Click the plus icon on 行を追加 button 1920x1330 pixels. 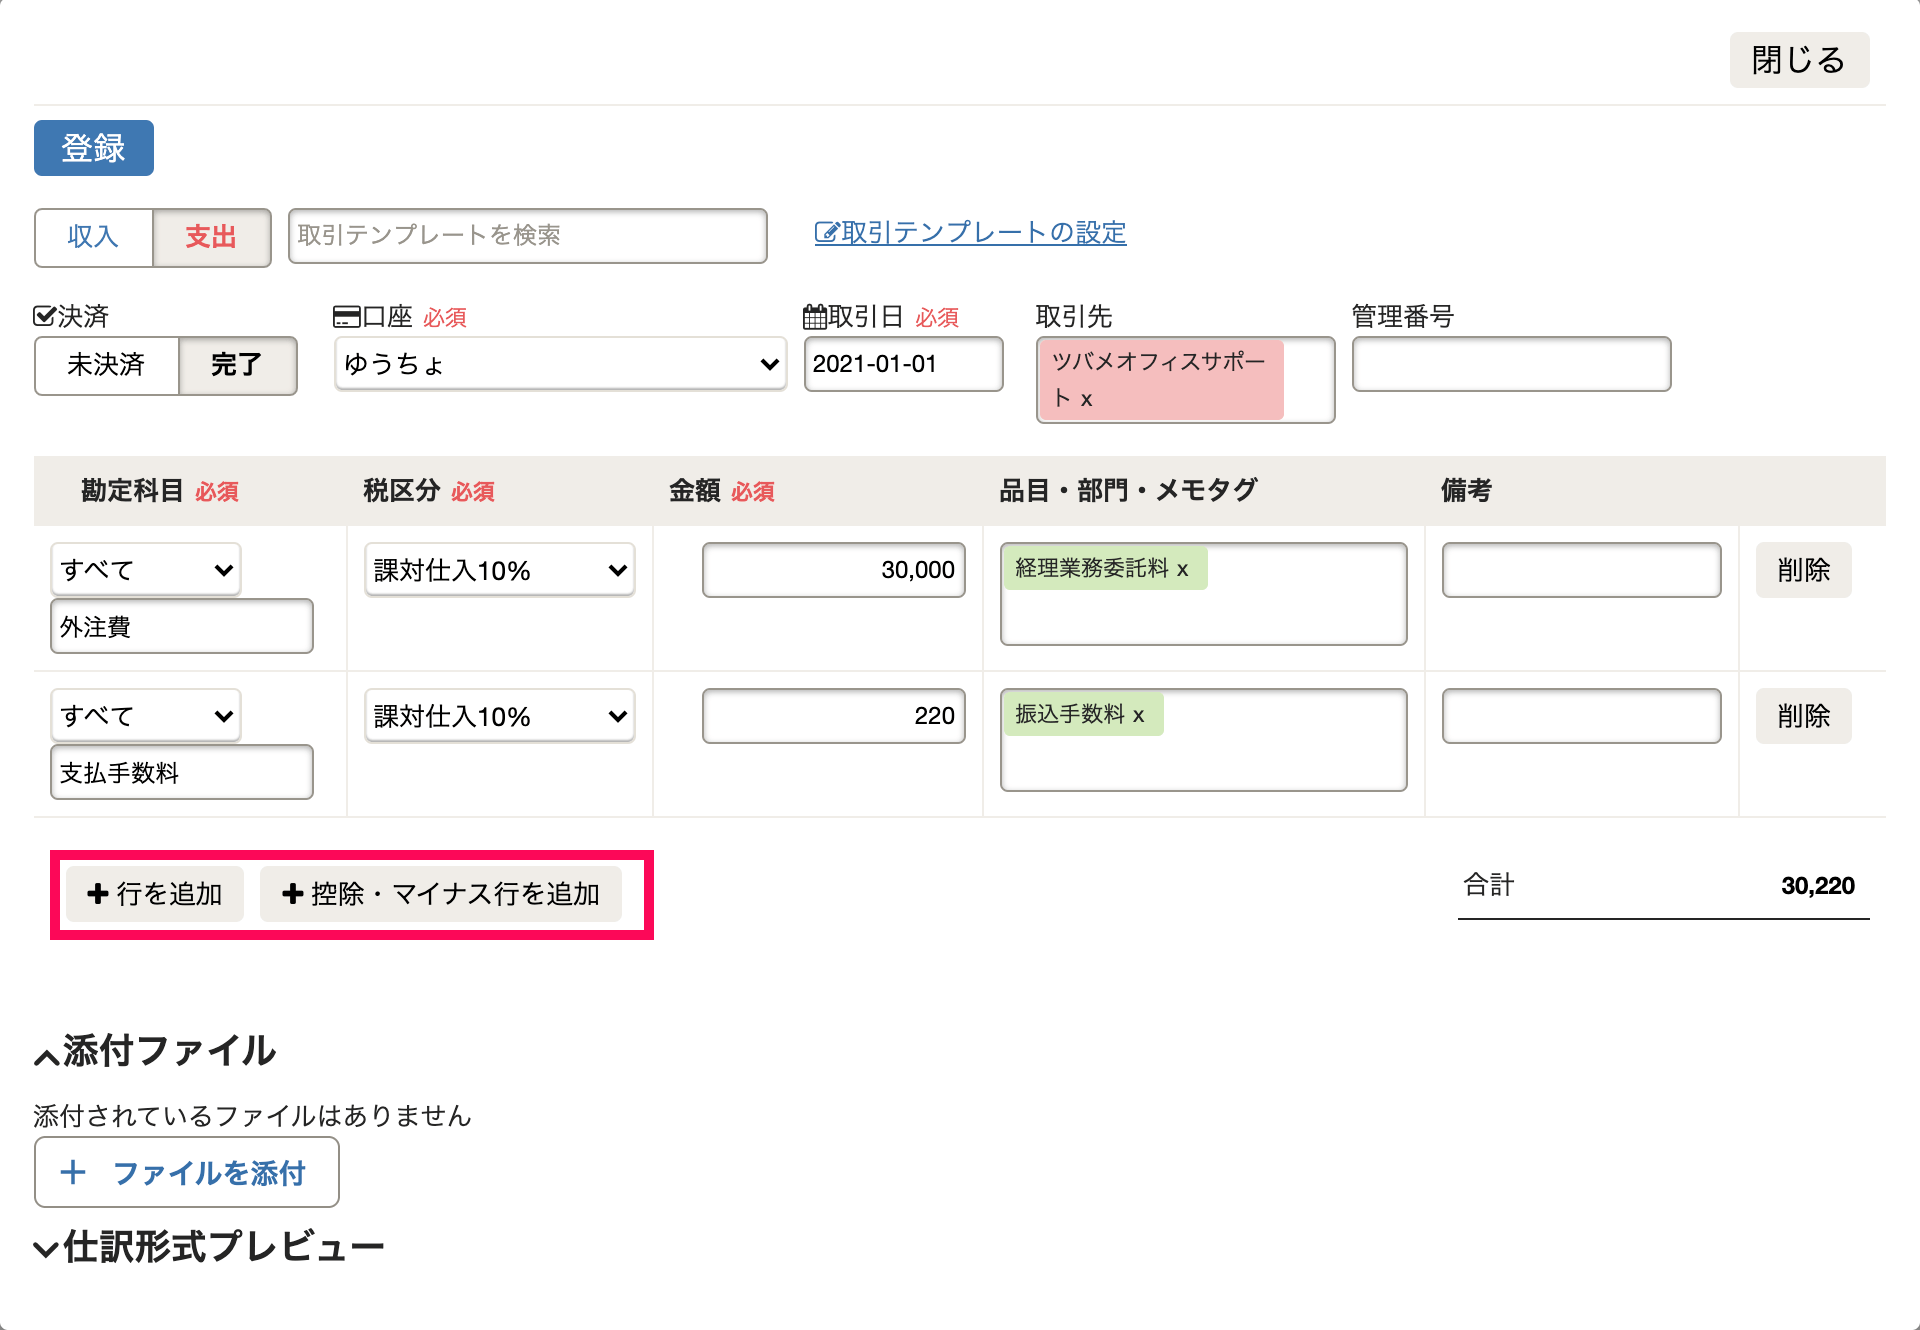[x=97, y=894]
